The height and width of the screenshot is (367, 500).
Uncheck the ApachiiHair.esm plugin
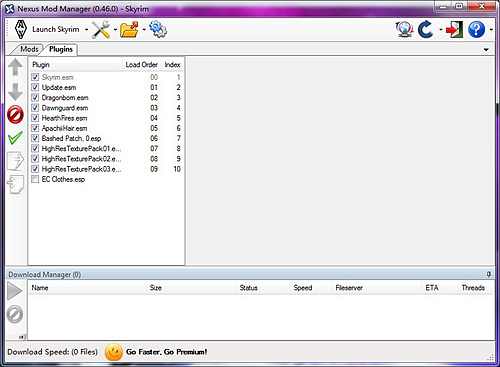(35, 128)
